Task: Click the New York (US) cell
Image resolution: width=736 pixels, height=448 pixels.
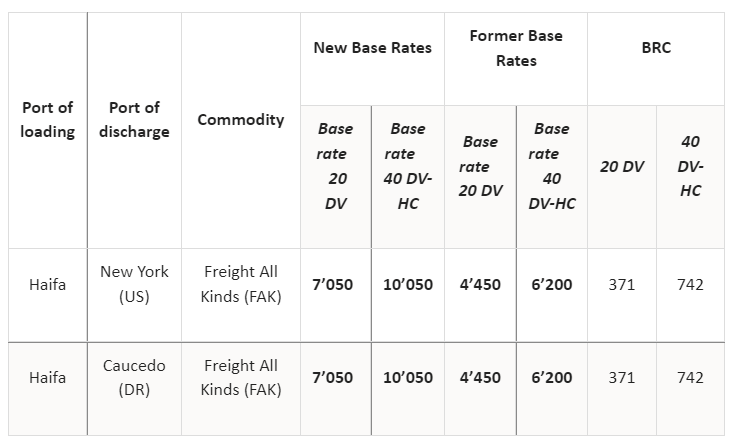Action: pos(134,284)
